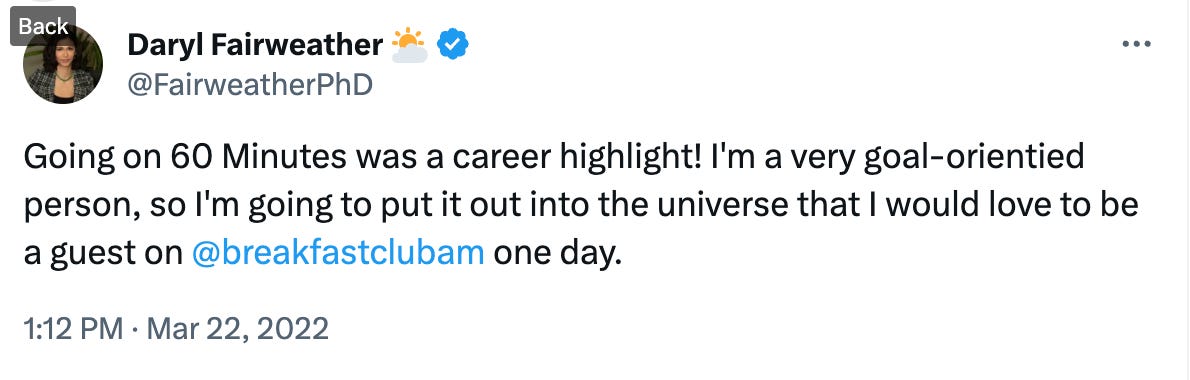This screenshot has width=1190, height=380.
Task: Click the tweet's first line mentioning 60 Minutes
Action: [554, 158]
